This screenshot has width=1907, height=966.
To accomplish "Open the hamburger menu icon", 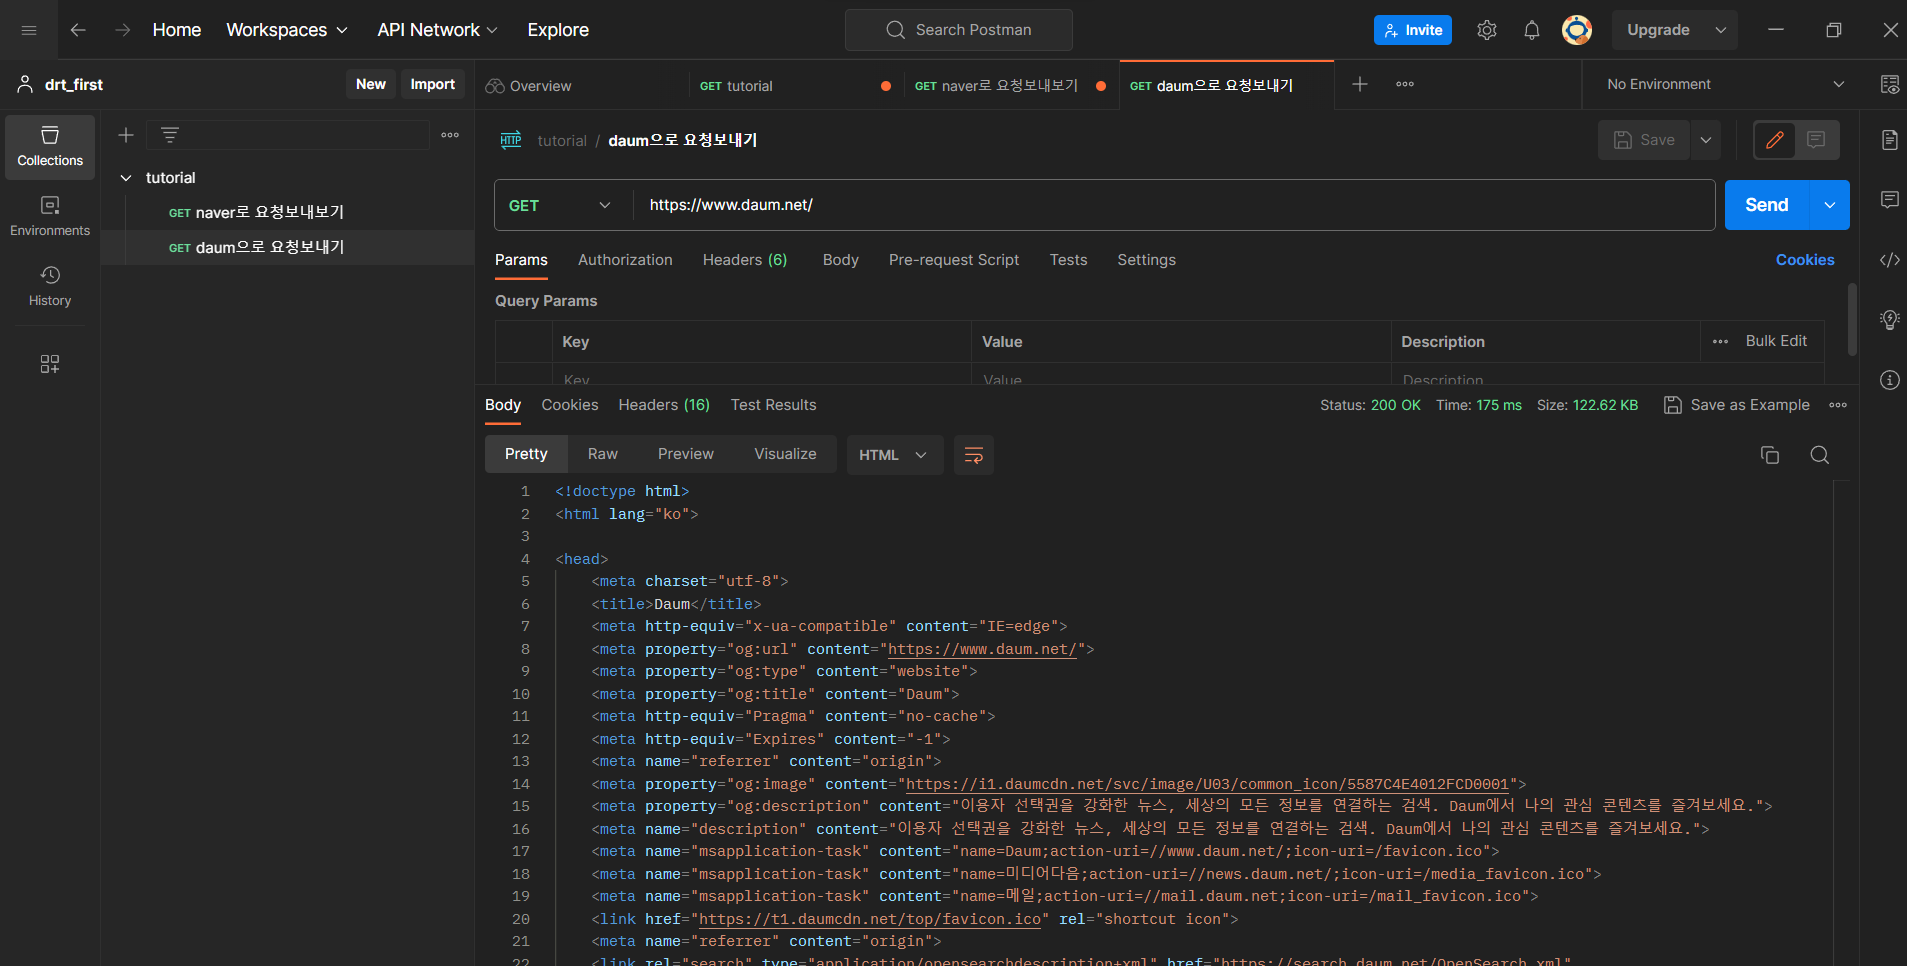I will tap(29, 30).
